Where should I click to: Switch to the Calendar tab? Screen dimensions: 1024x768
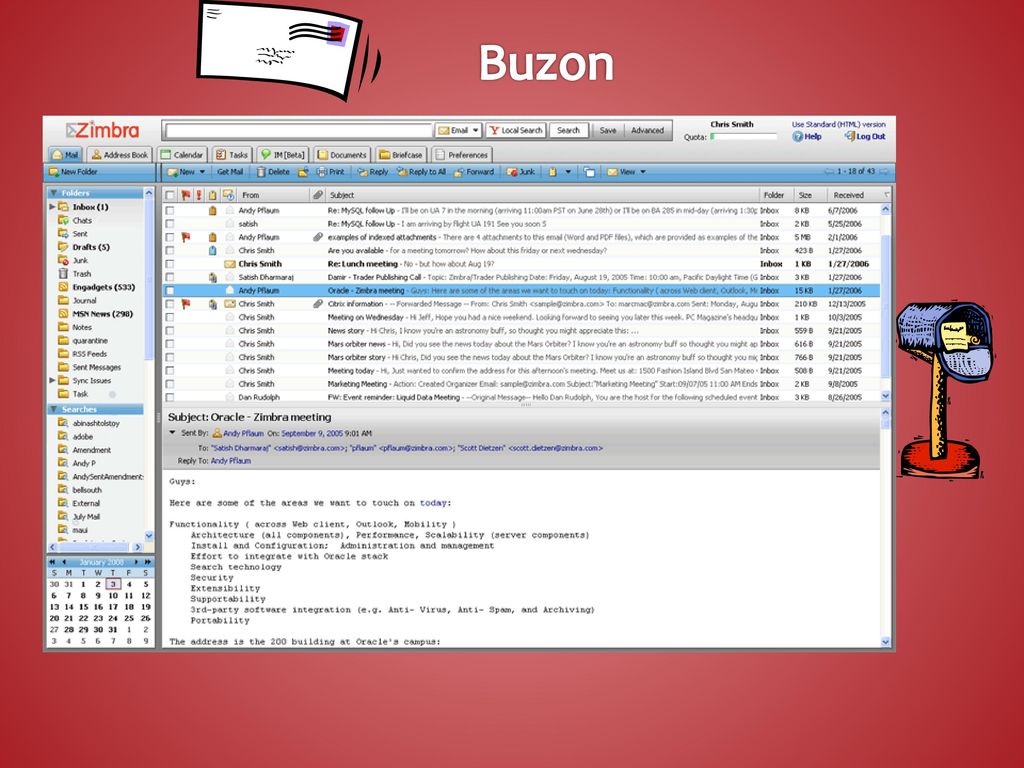(182, 155)
